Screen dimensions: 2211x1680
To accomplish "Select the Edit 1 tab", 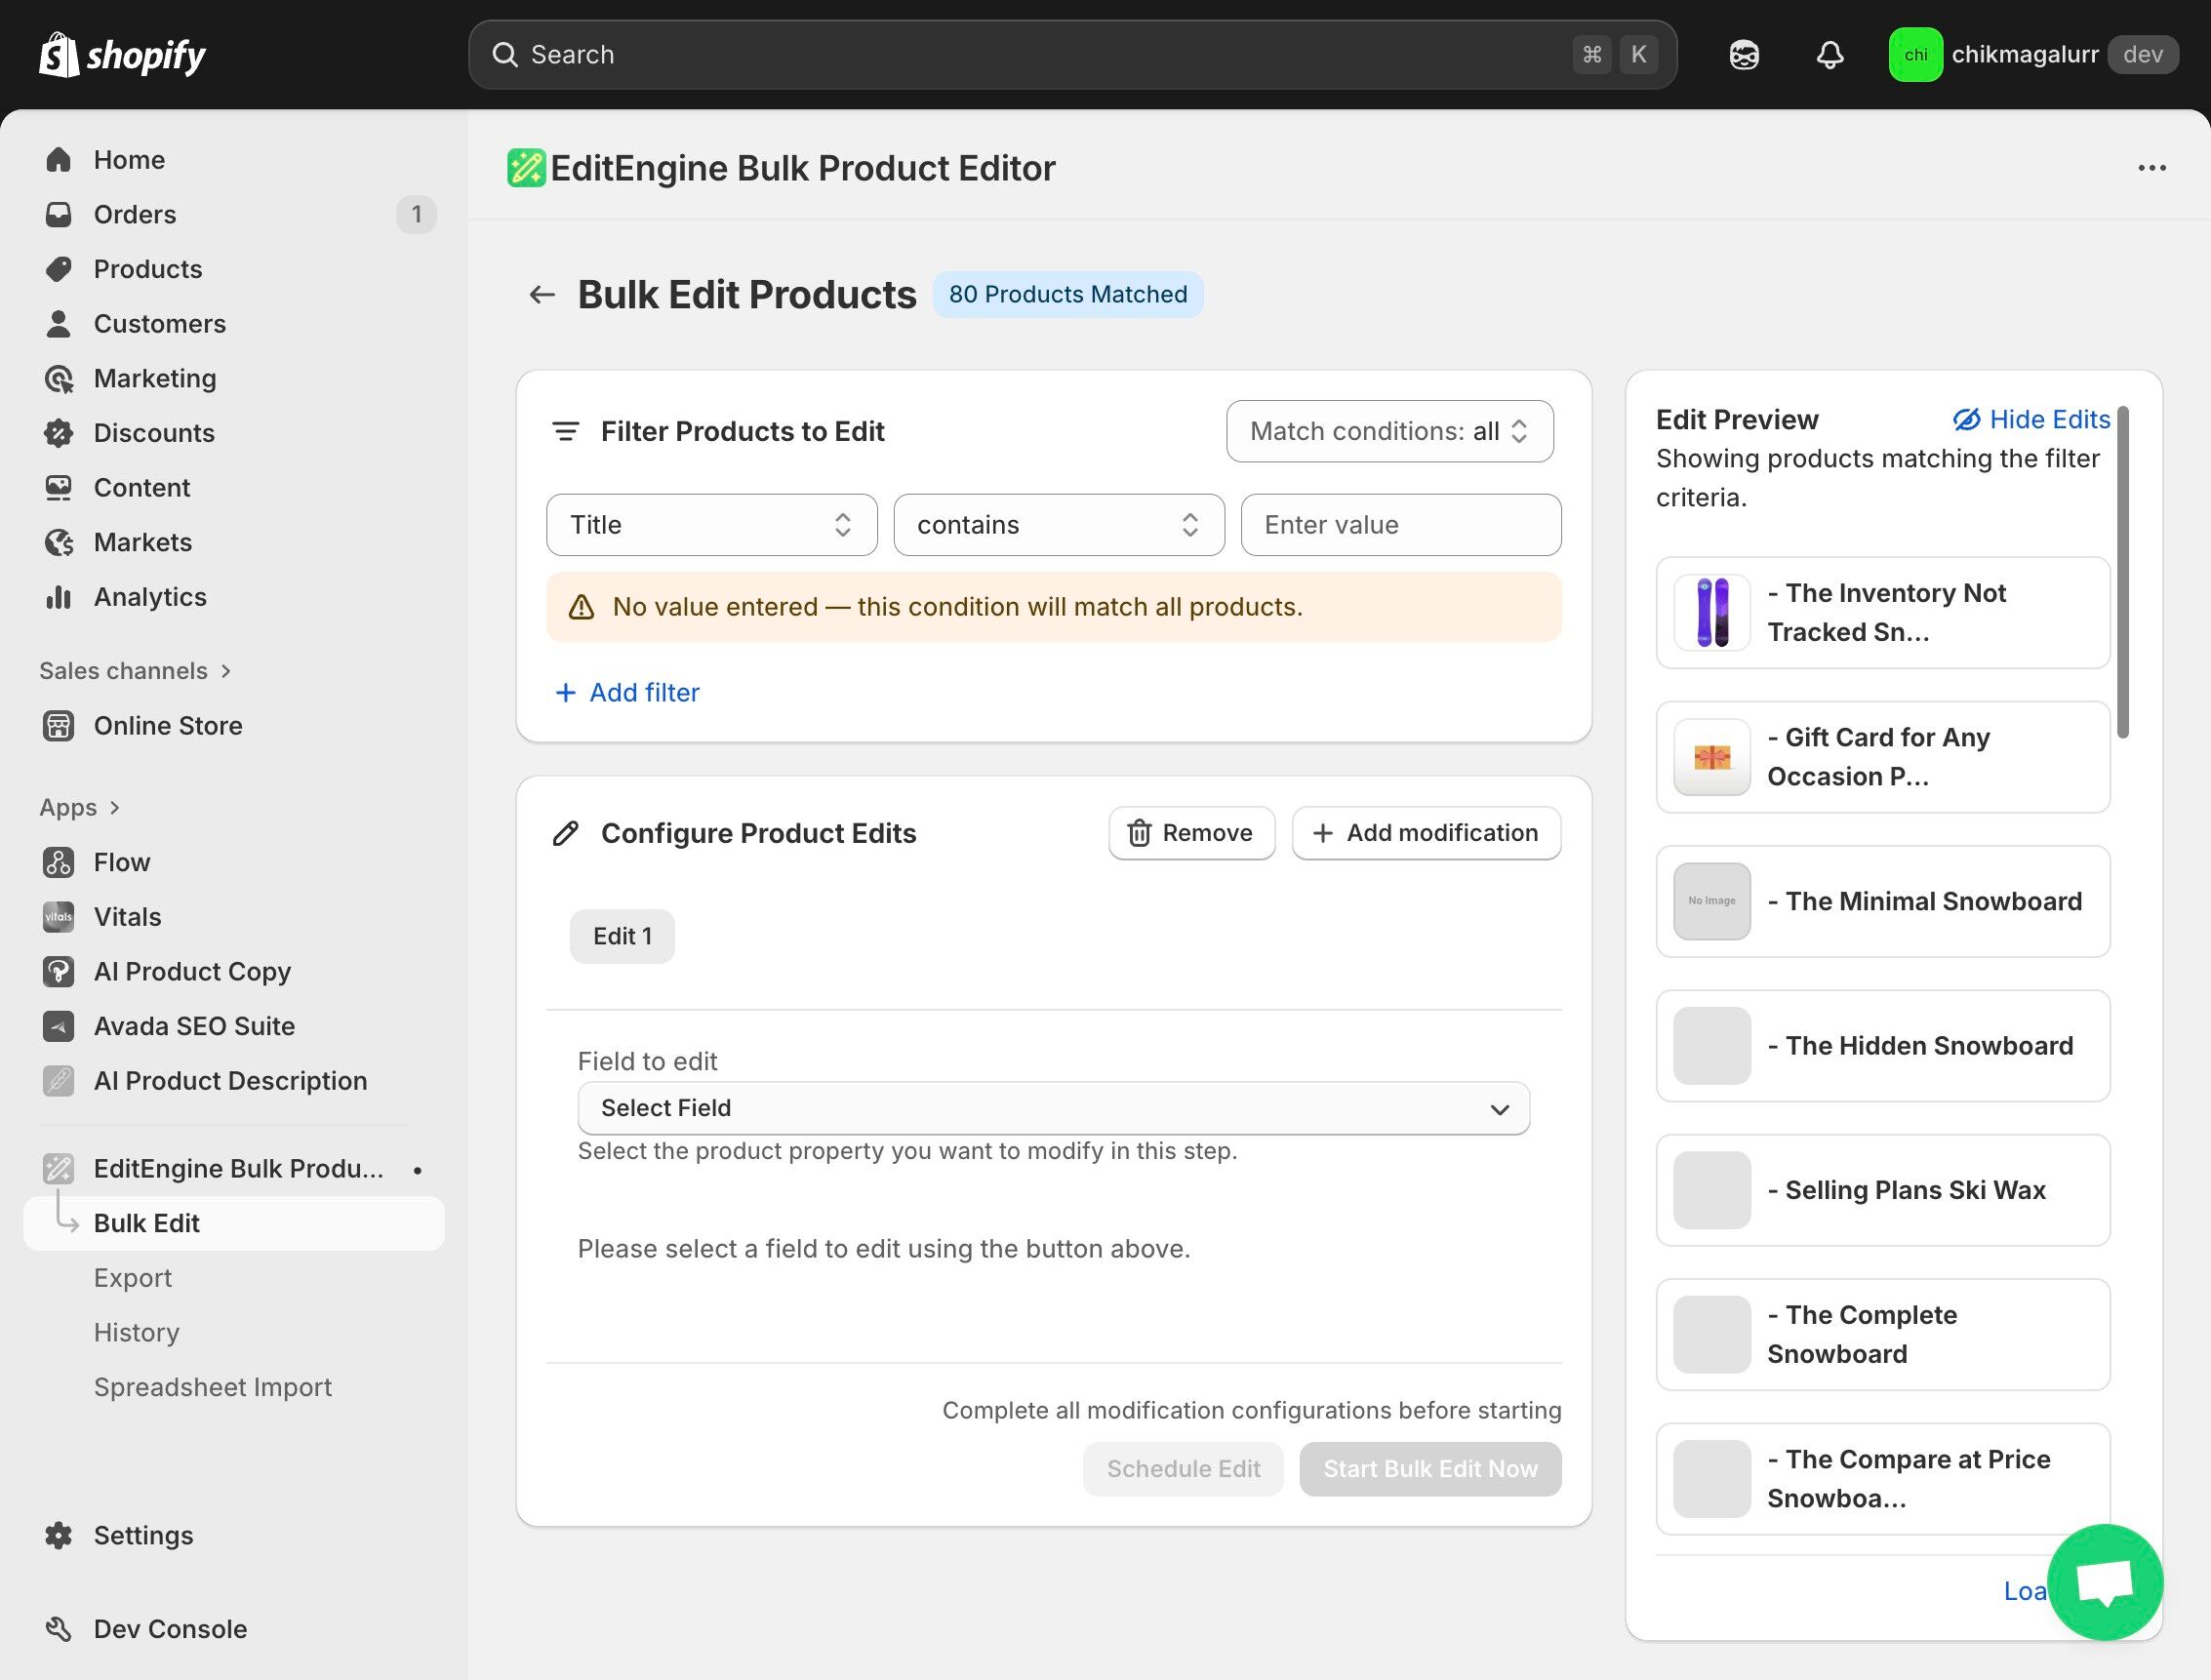I will tap(622, 937).
